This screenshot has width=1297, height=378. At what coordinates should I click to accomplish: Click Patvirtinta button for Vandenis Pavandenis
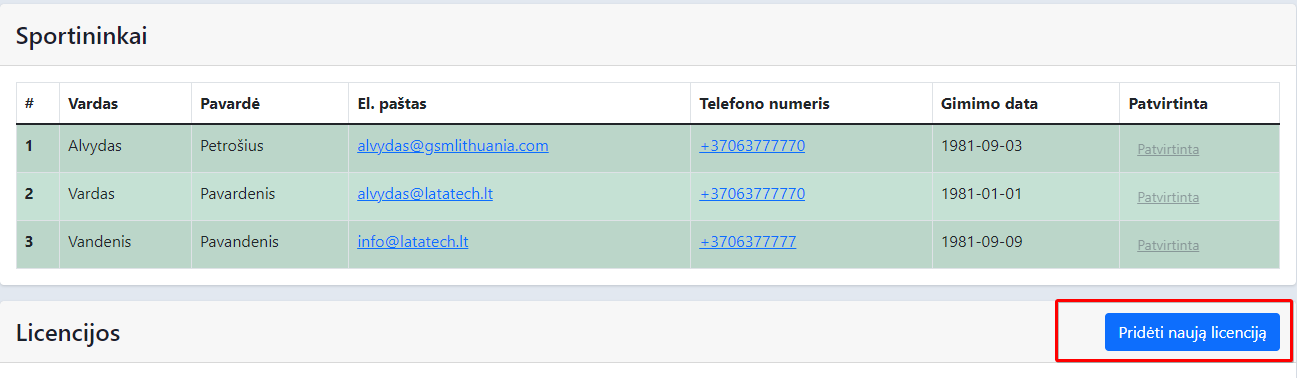(1168, 246)
